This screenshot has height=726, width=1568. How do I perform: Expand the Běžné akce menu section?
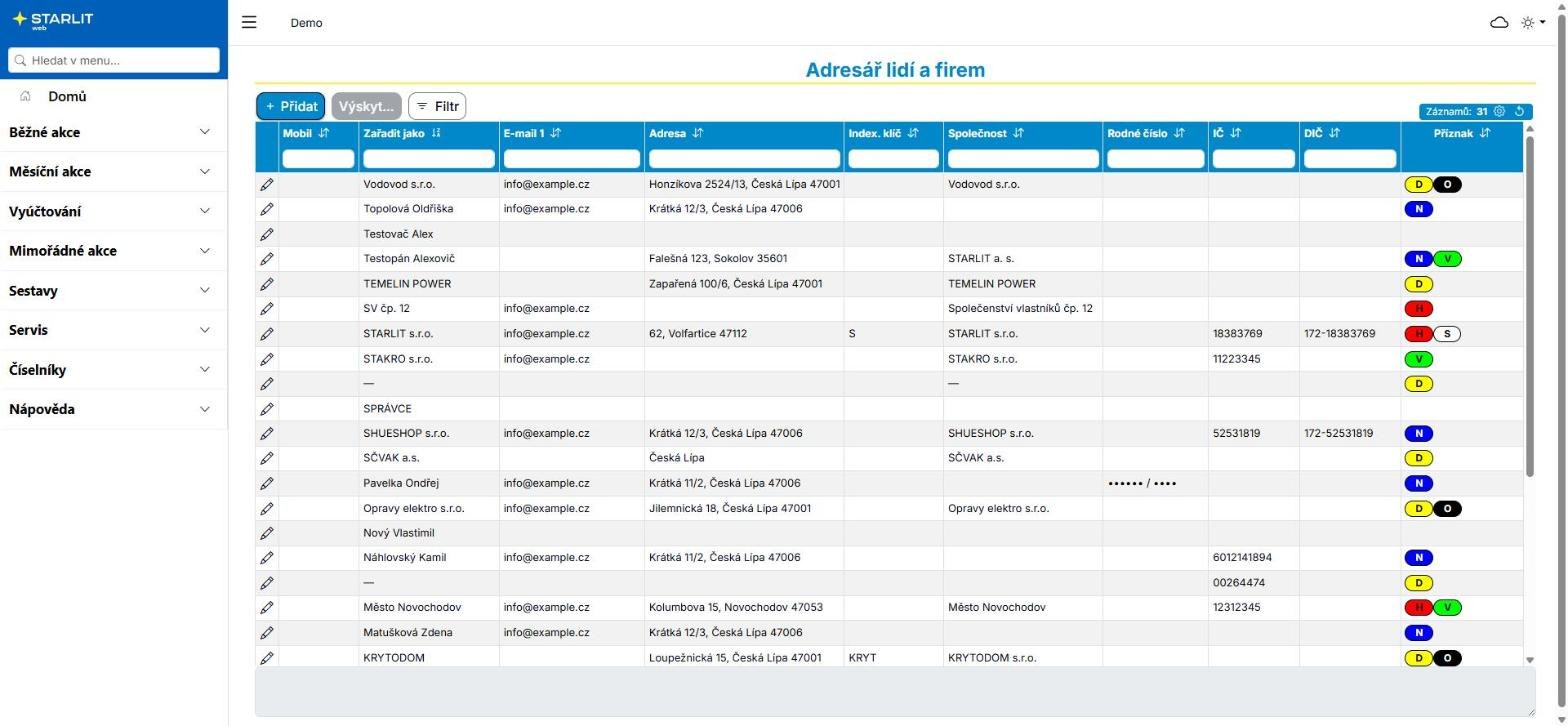click(113, 132)
